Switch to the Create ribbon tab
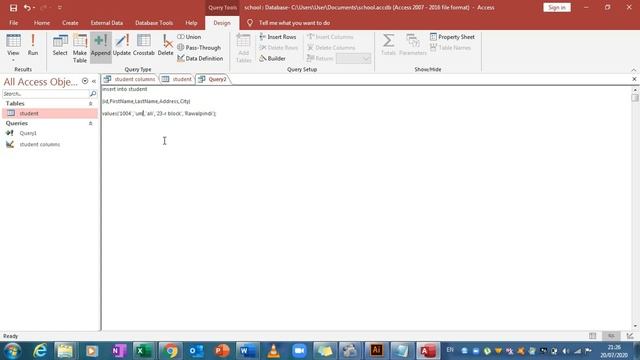 (70, 23)
